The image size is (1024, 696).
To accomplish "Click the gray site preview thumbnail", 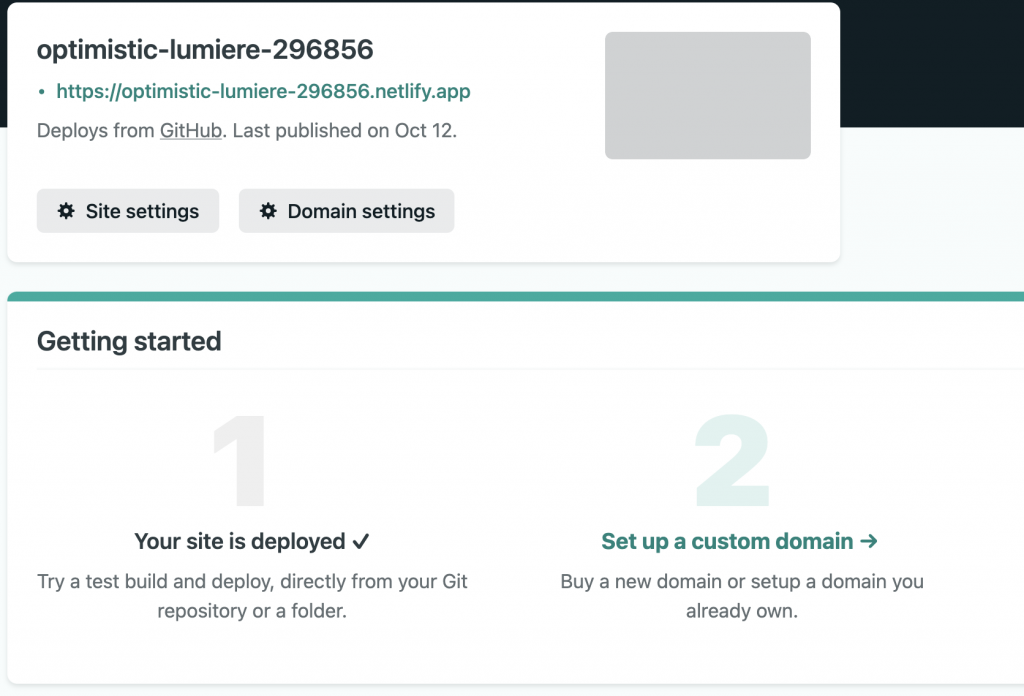I will 708,95.
